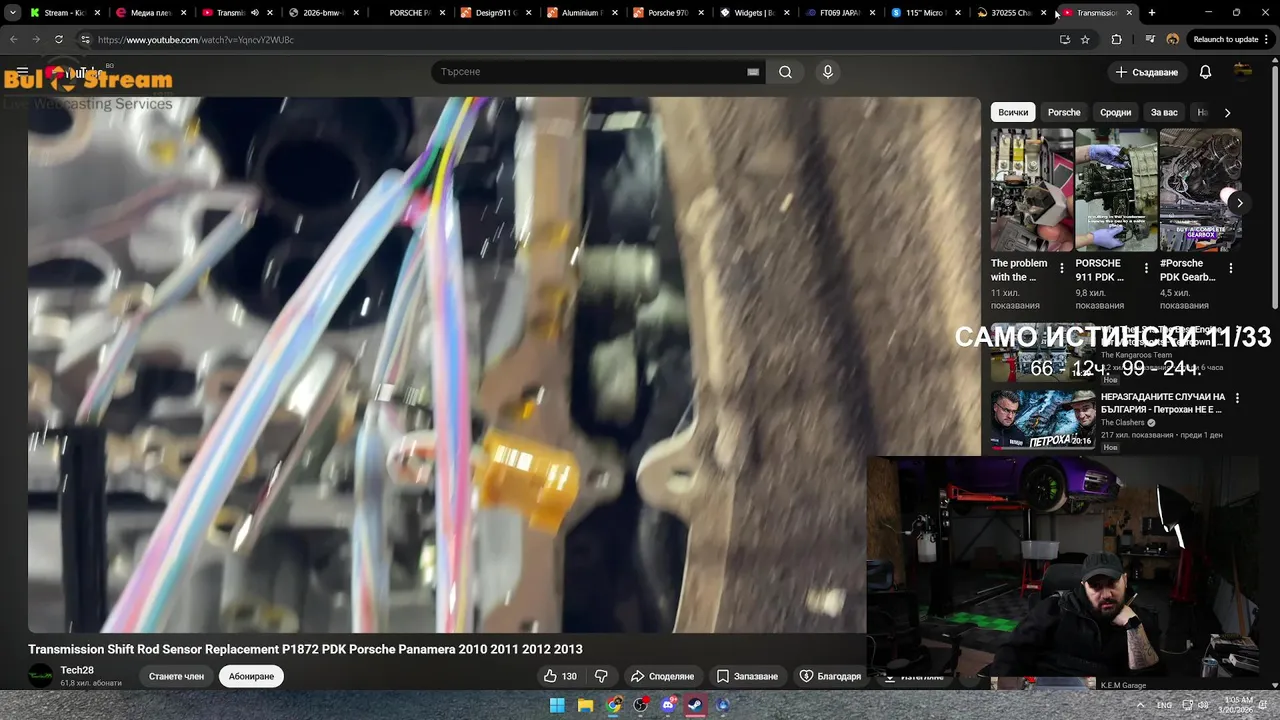Open Windows Start menu

tap(557, 705)
